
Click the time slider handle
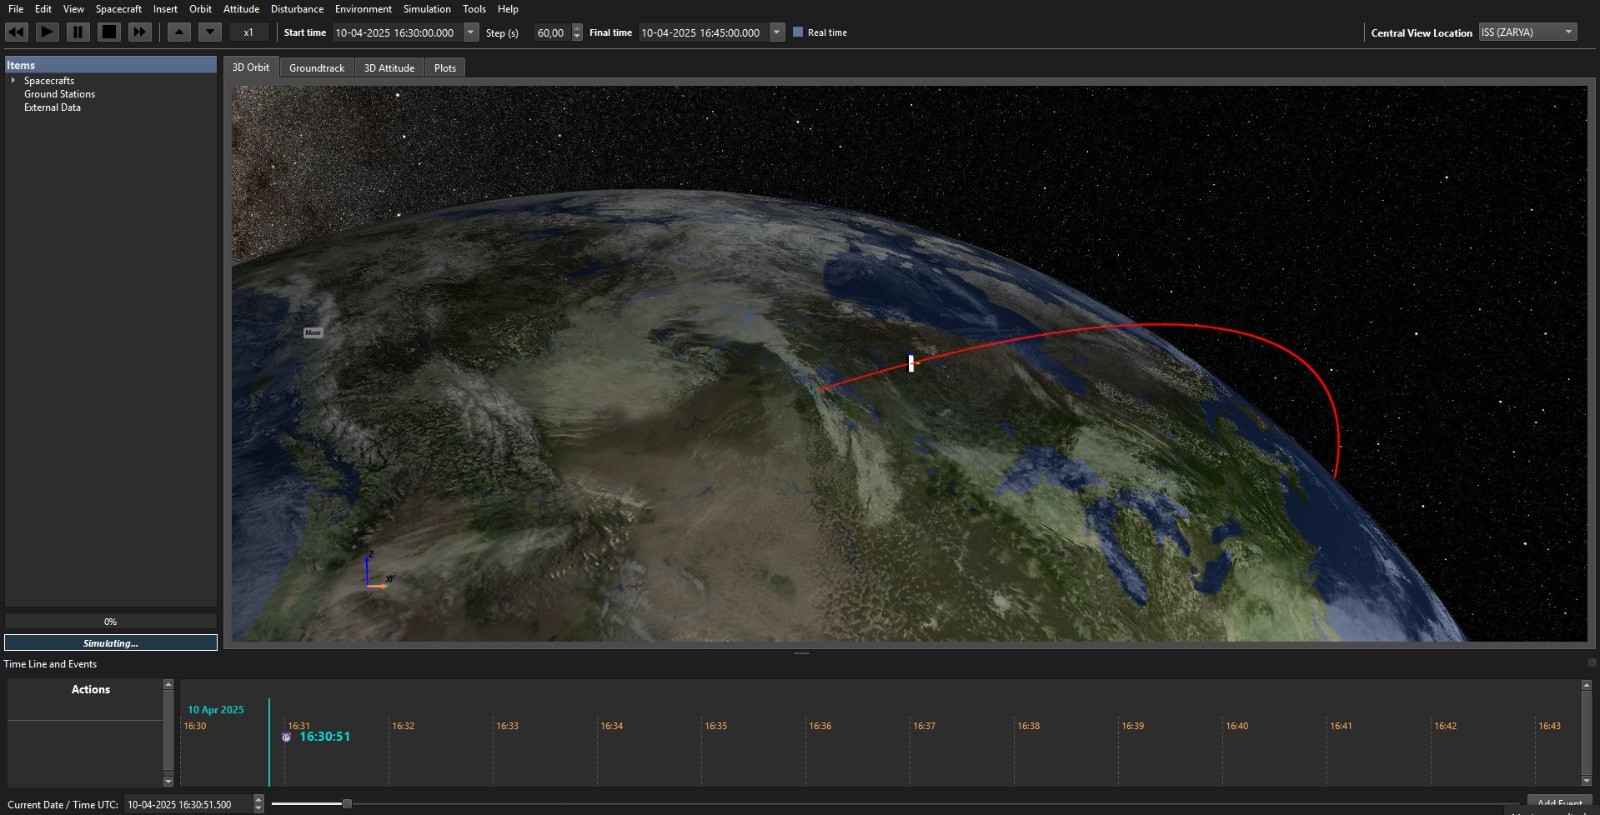347,803
